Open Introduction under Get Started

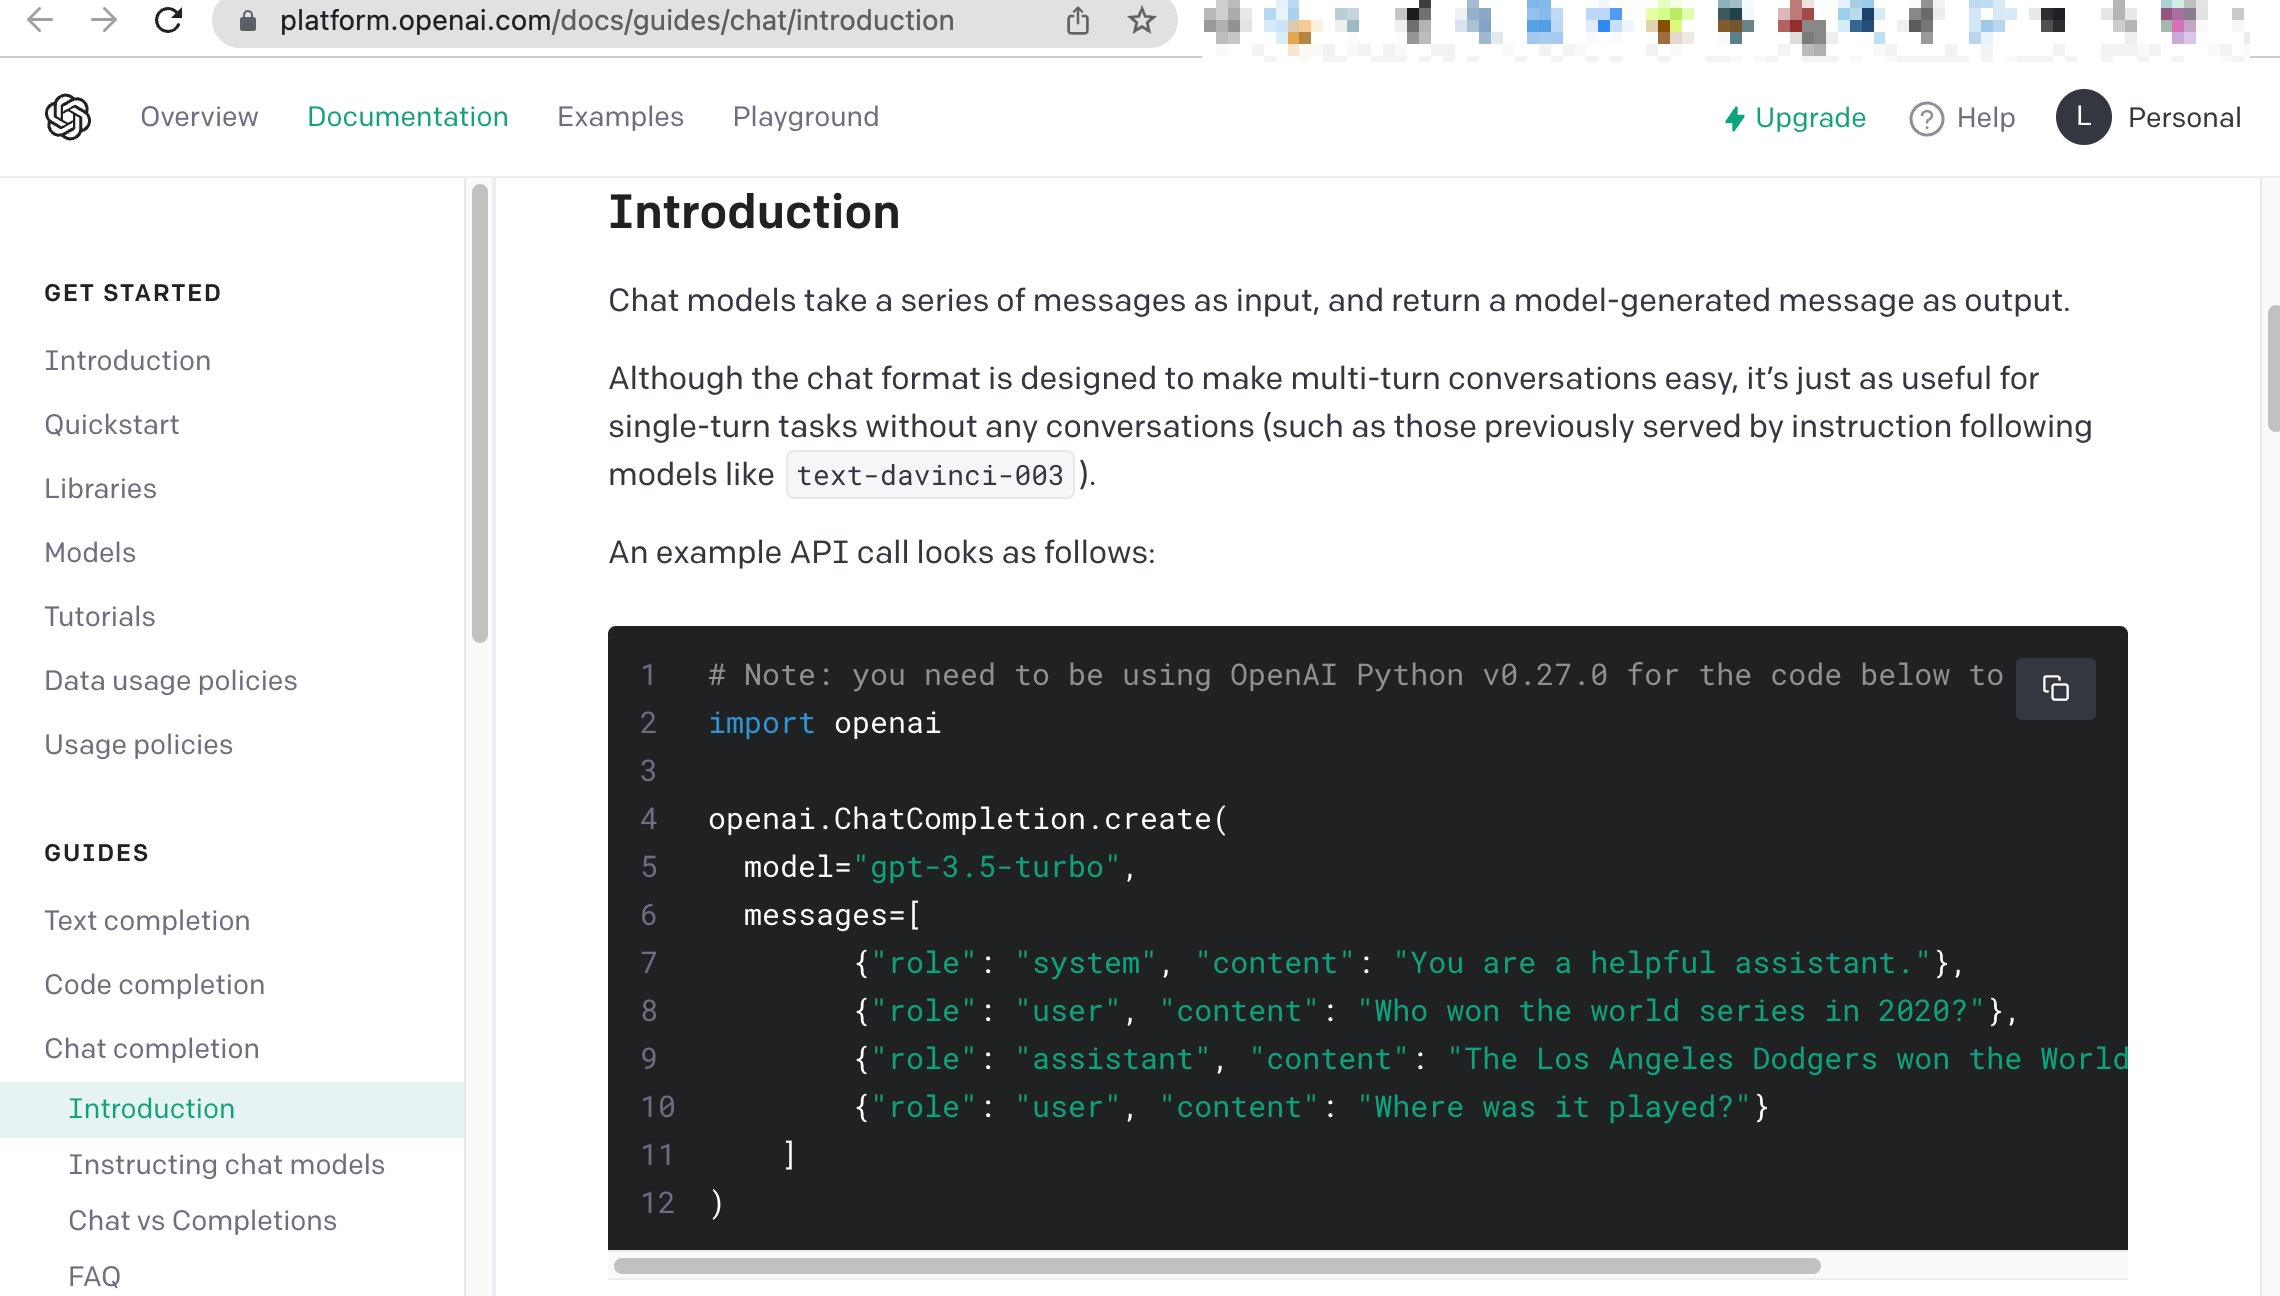(x=127, y=360)
